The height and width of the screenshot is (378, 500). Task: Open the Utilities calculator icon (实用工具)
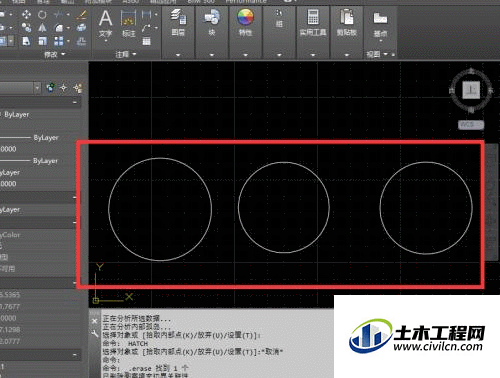point(313,22)
